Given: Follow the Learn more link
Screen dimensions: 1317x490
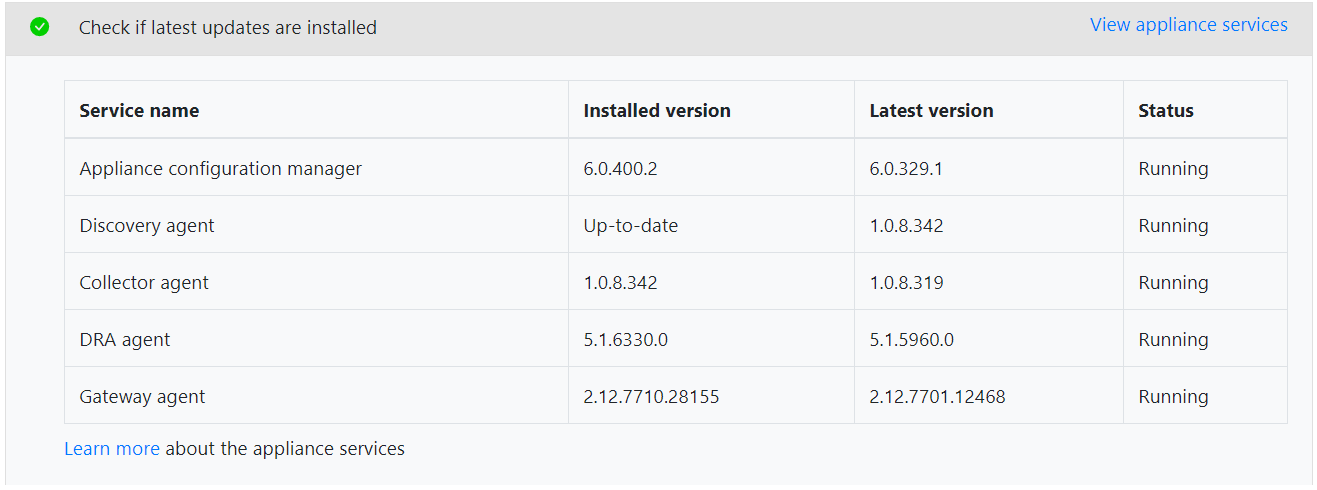Looking at the screenshot, I should click(x=111, y=449).
